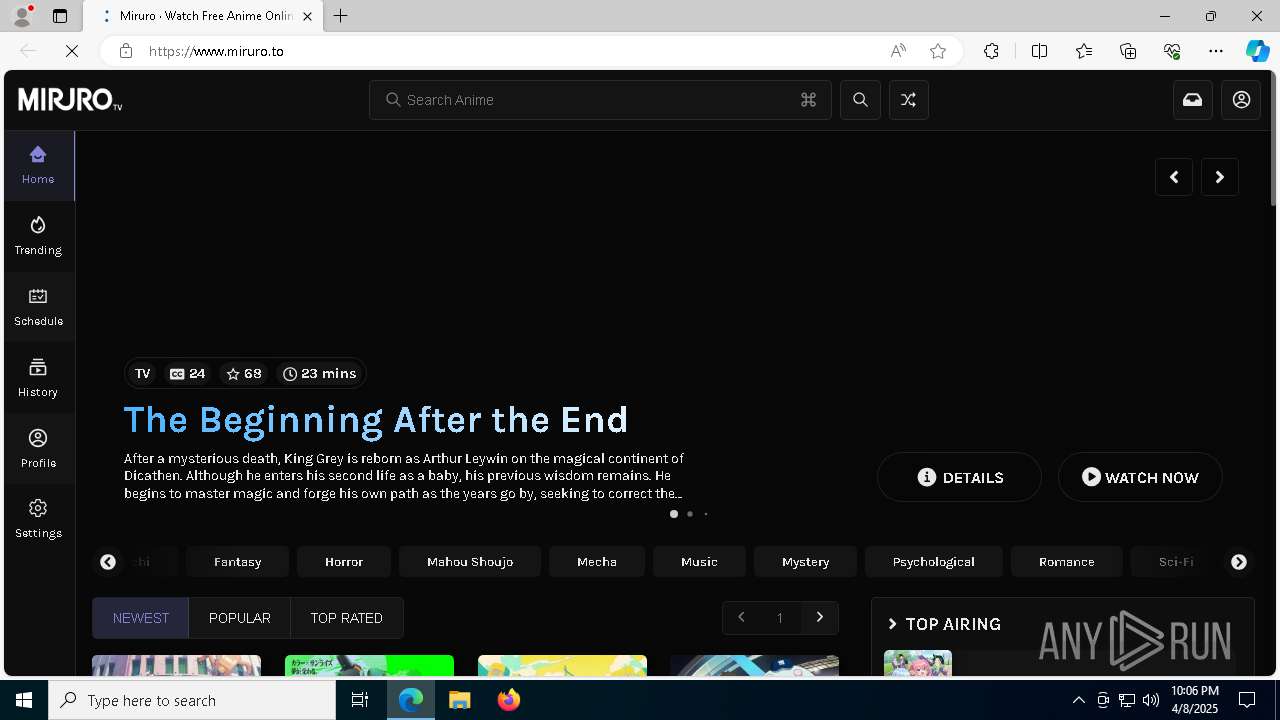Filter by Fantasy genre
This screenshot has width=1280, height=720.
(x=238, y=562)
